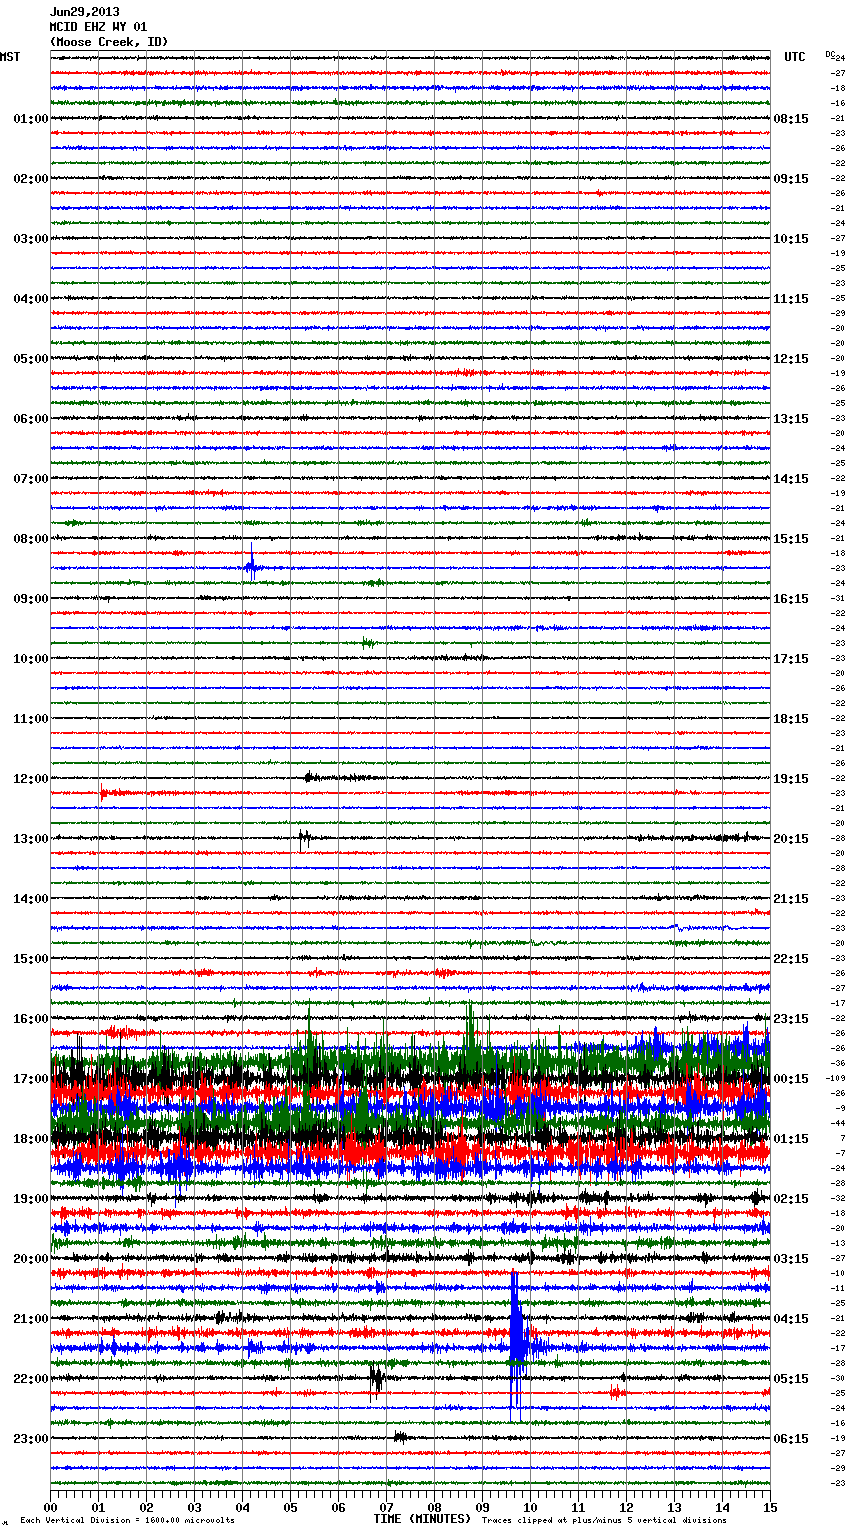Click the 22:15 UTC time label
The image size is (850, 1534).
click(x=791, y=959)
